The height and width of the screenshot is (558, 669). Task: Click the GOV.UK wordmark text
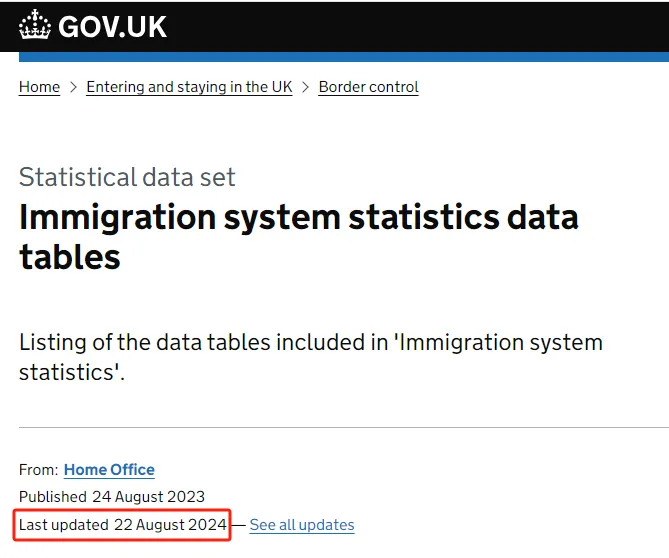(x=112, y=27)
